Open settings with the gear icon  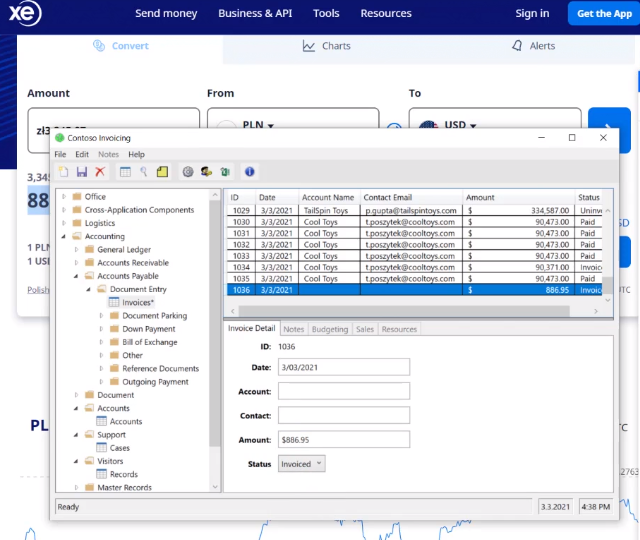(188, 172)
